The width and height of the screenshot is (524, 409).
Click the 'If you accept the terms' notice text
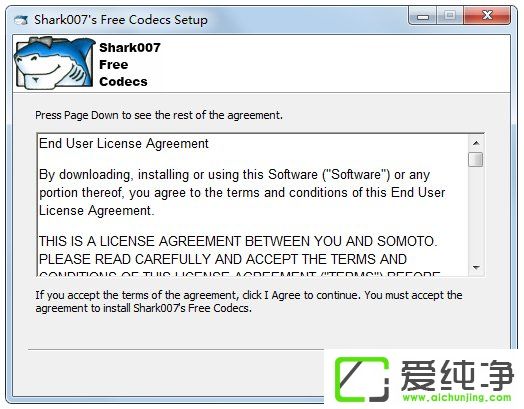pyautogui.click(x=249, y=301)
